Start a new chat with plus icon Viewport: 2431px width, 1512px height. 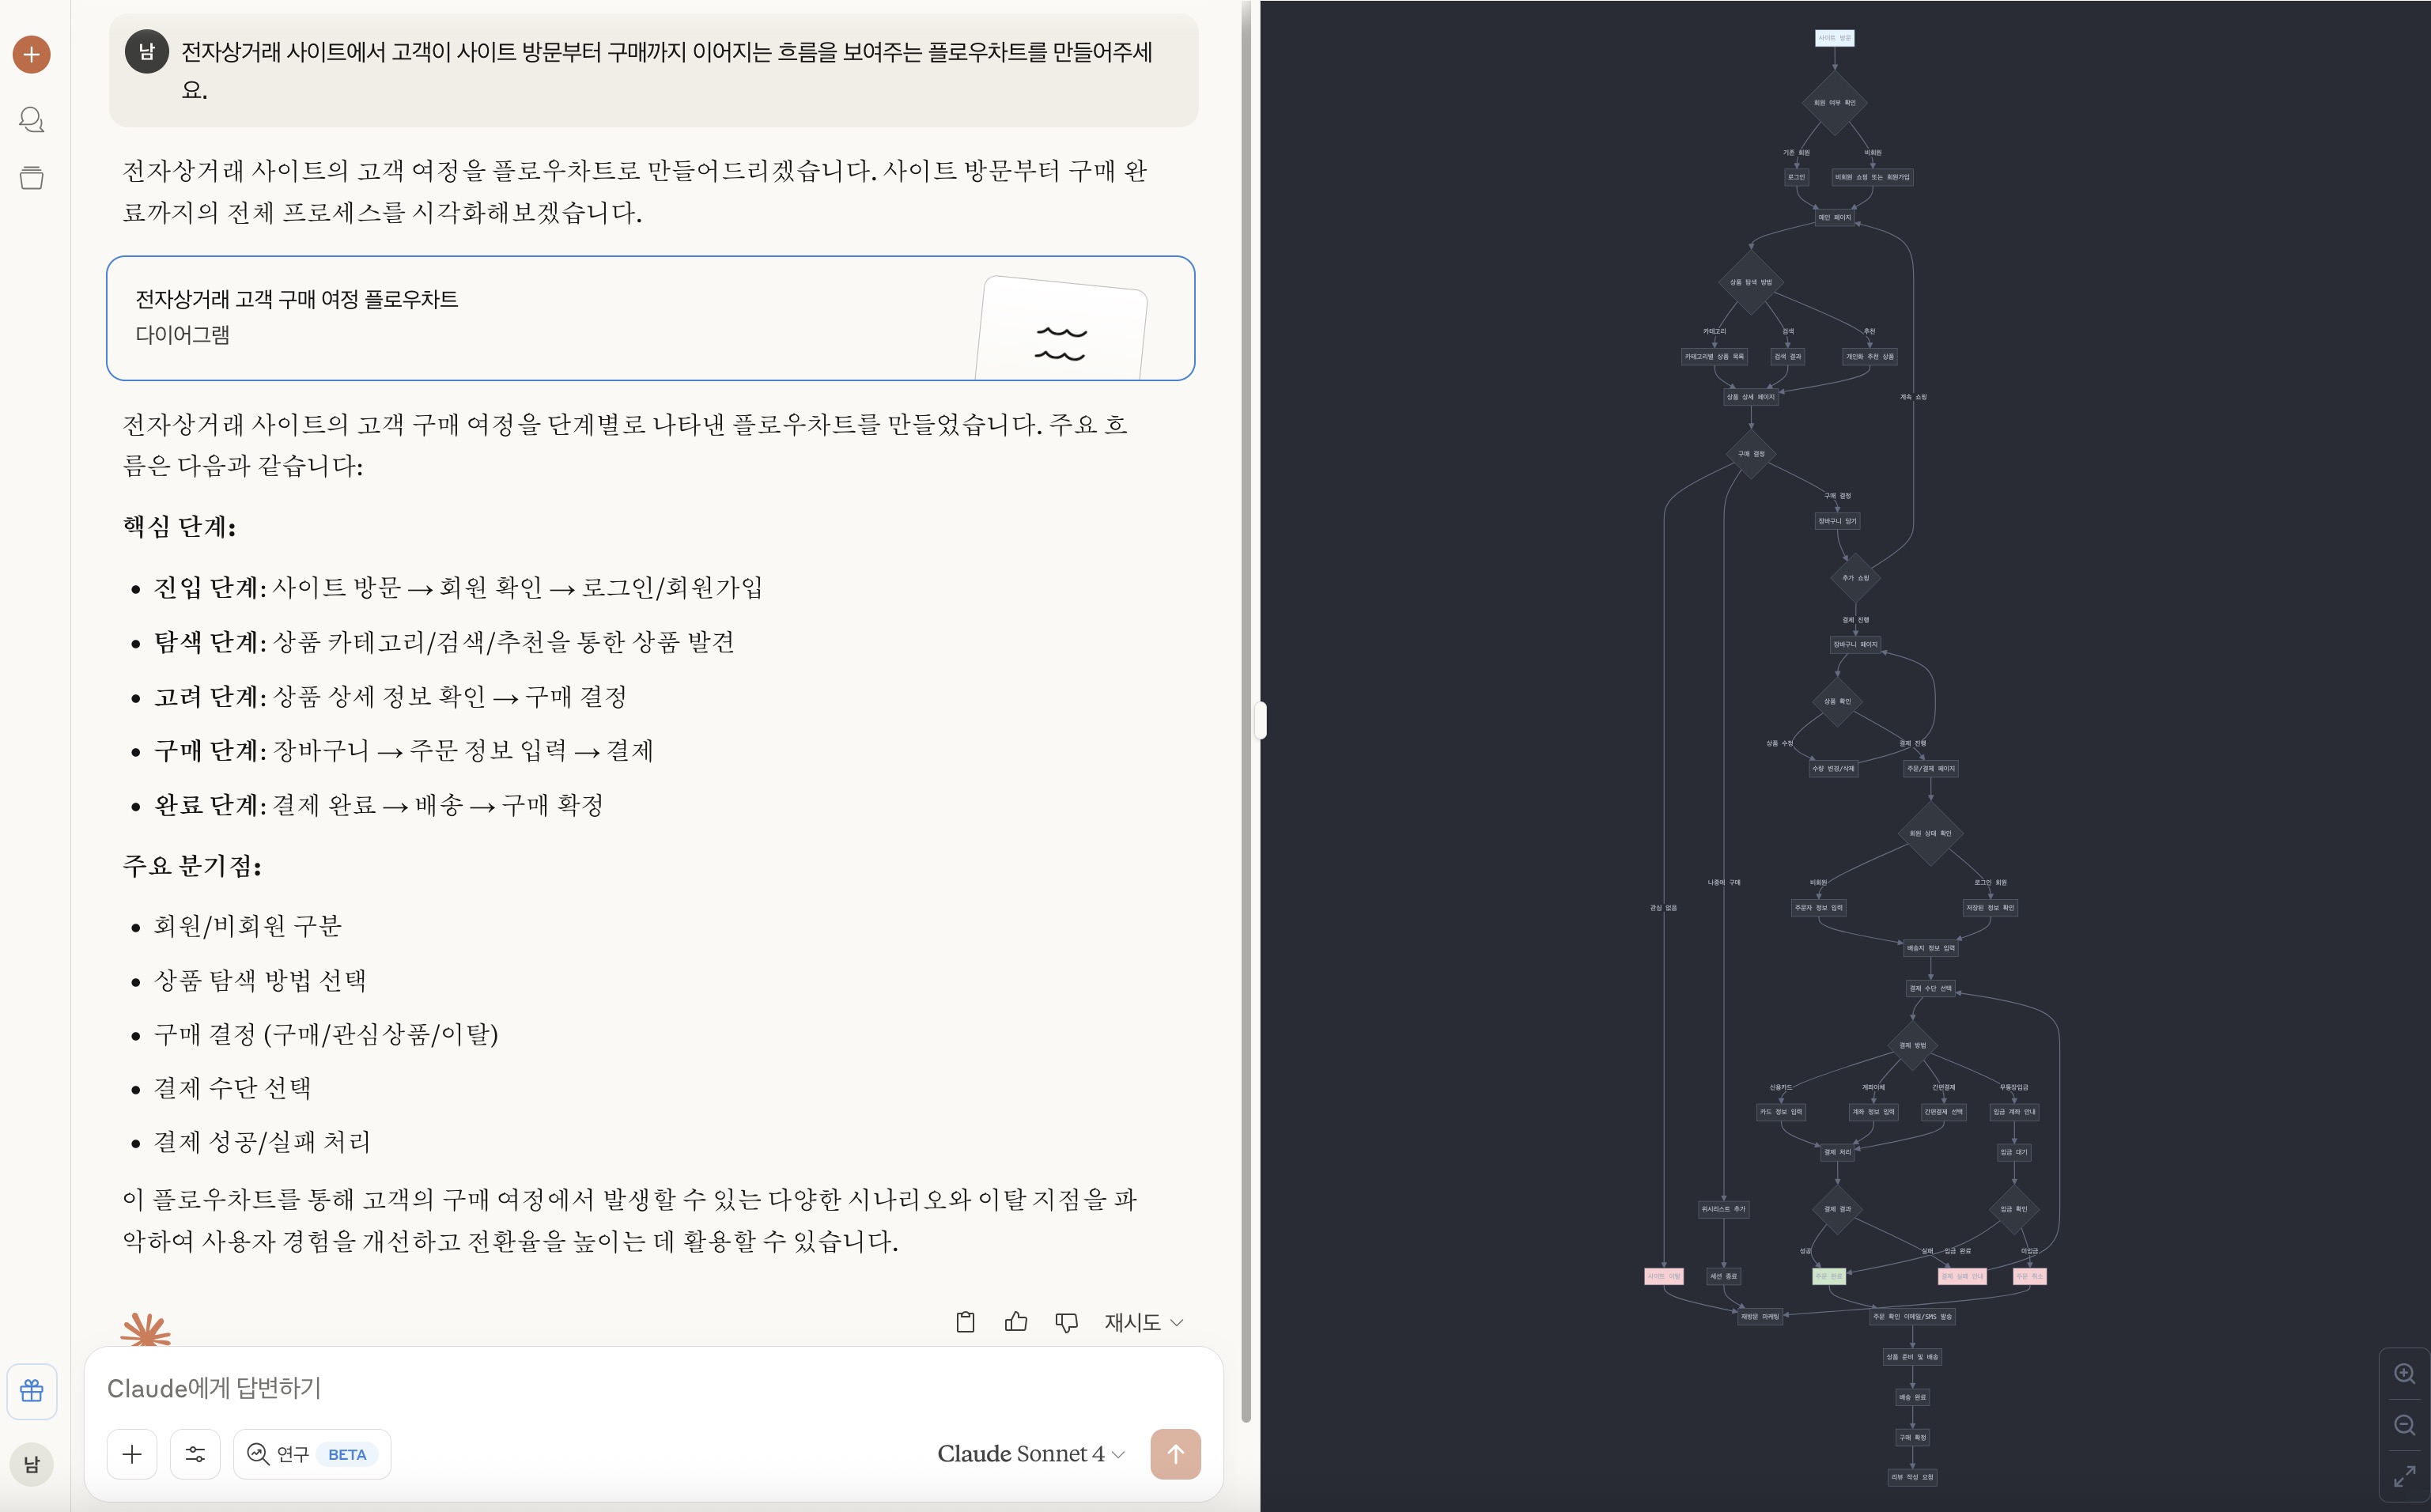coord(31,54)
